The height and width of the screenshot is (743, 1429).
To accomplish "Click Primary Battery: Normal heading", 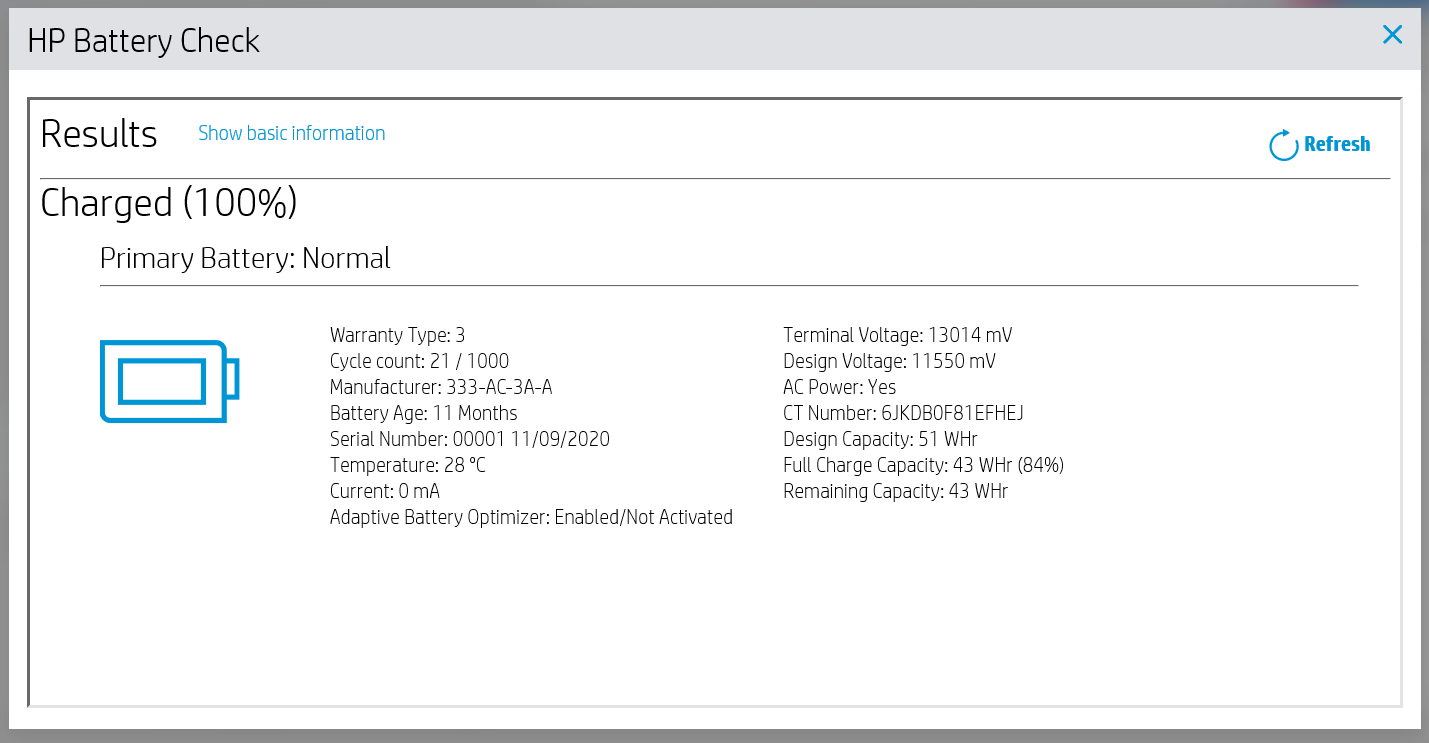I will click(x=245, y=258).
